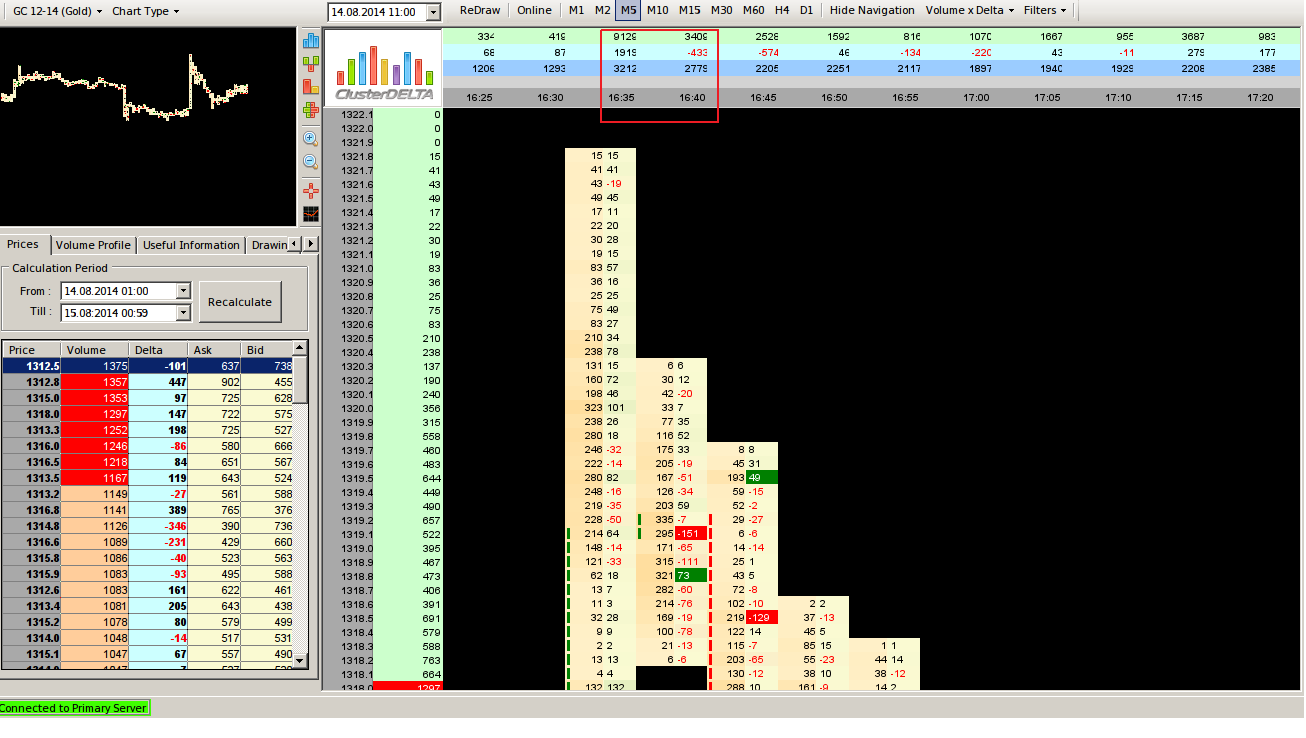Open the GC 12-14 (Gold) instrument dropdown

coord(52,11)
